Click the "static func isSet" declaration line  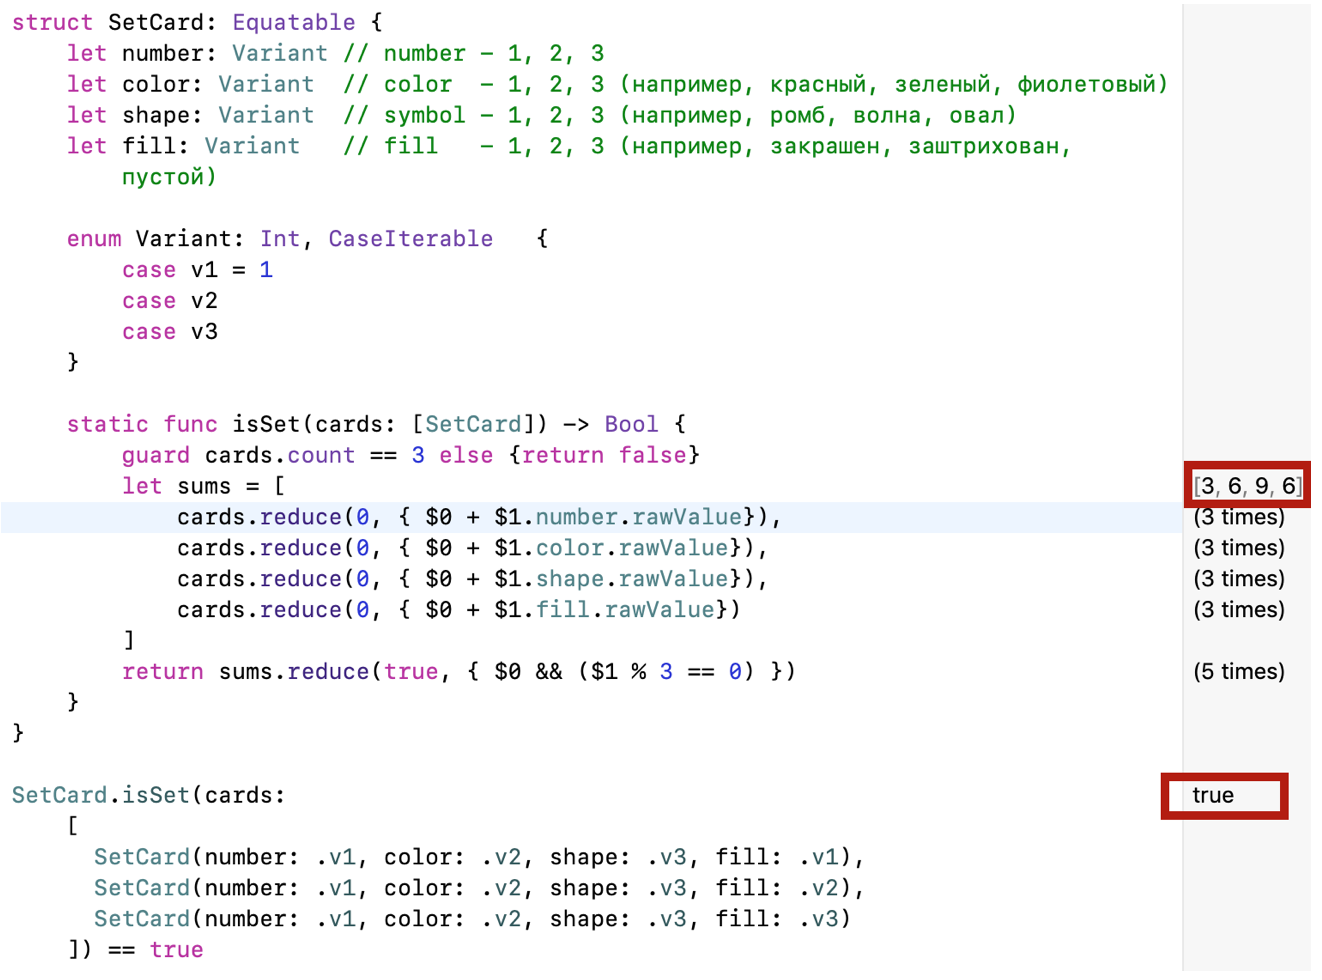[377, 424]
